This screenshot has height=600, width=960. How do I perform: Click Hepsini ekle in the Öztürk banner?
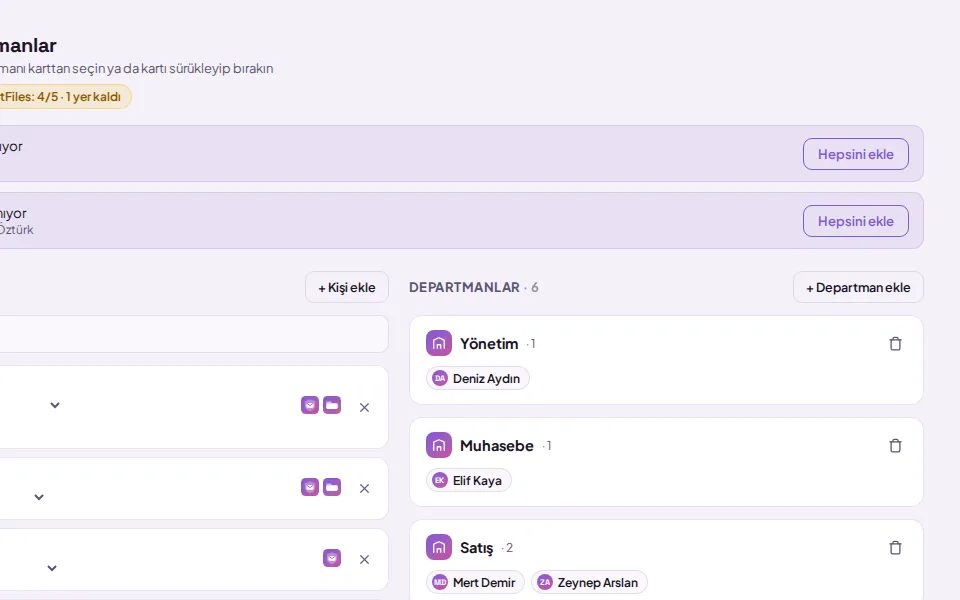[856, 221]
